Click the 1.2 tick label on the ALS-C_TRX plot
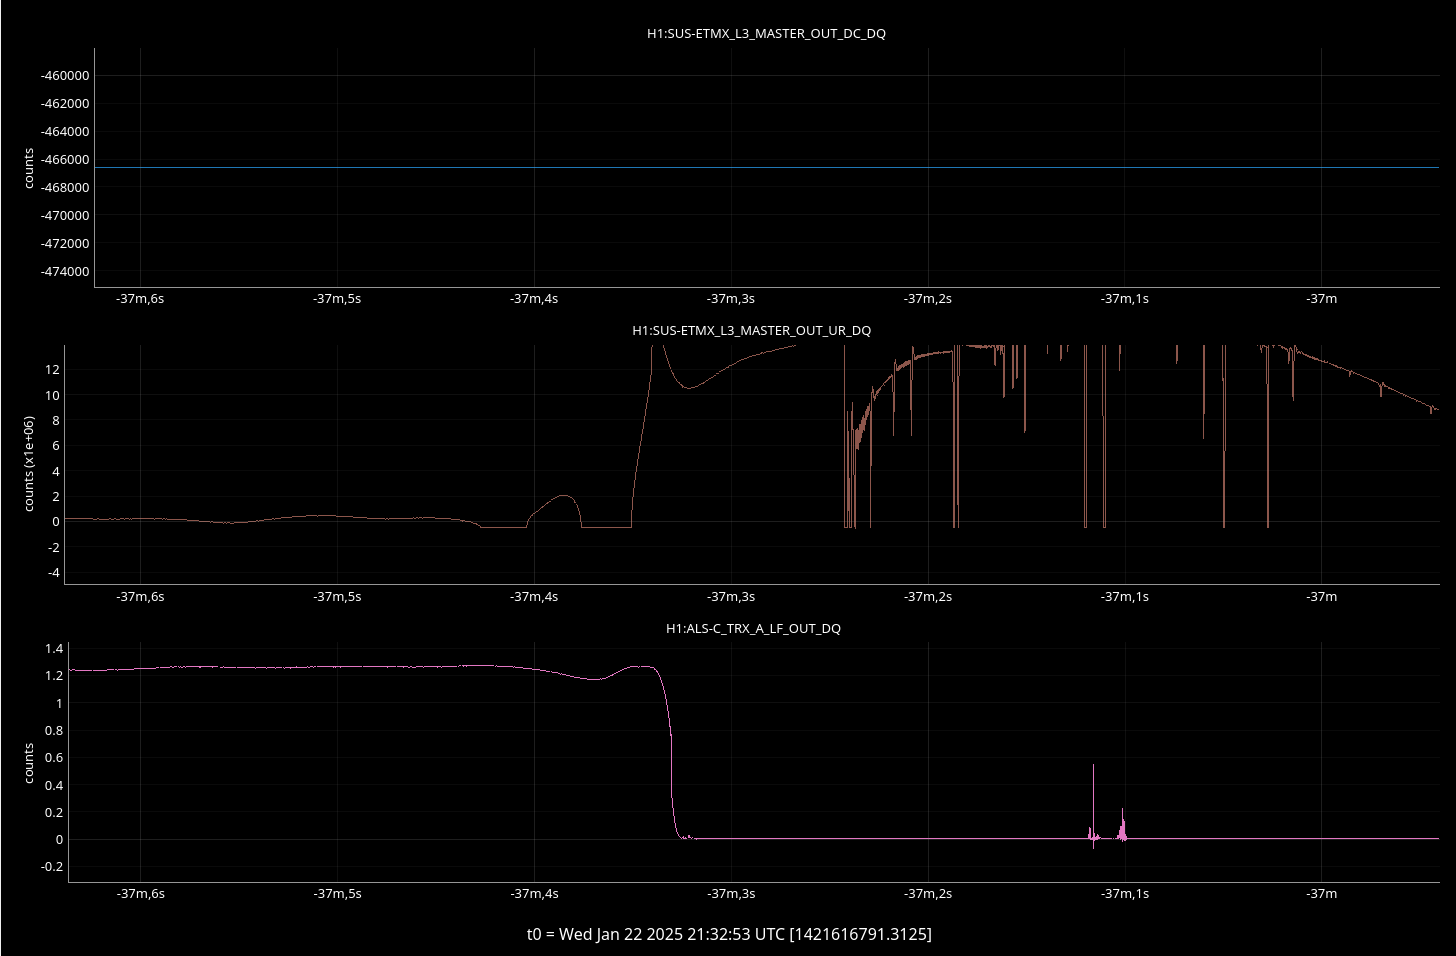Image resolution: width=1456 pixels, height=956 pixels. click(54, 675)
